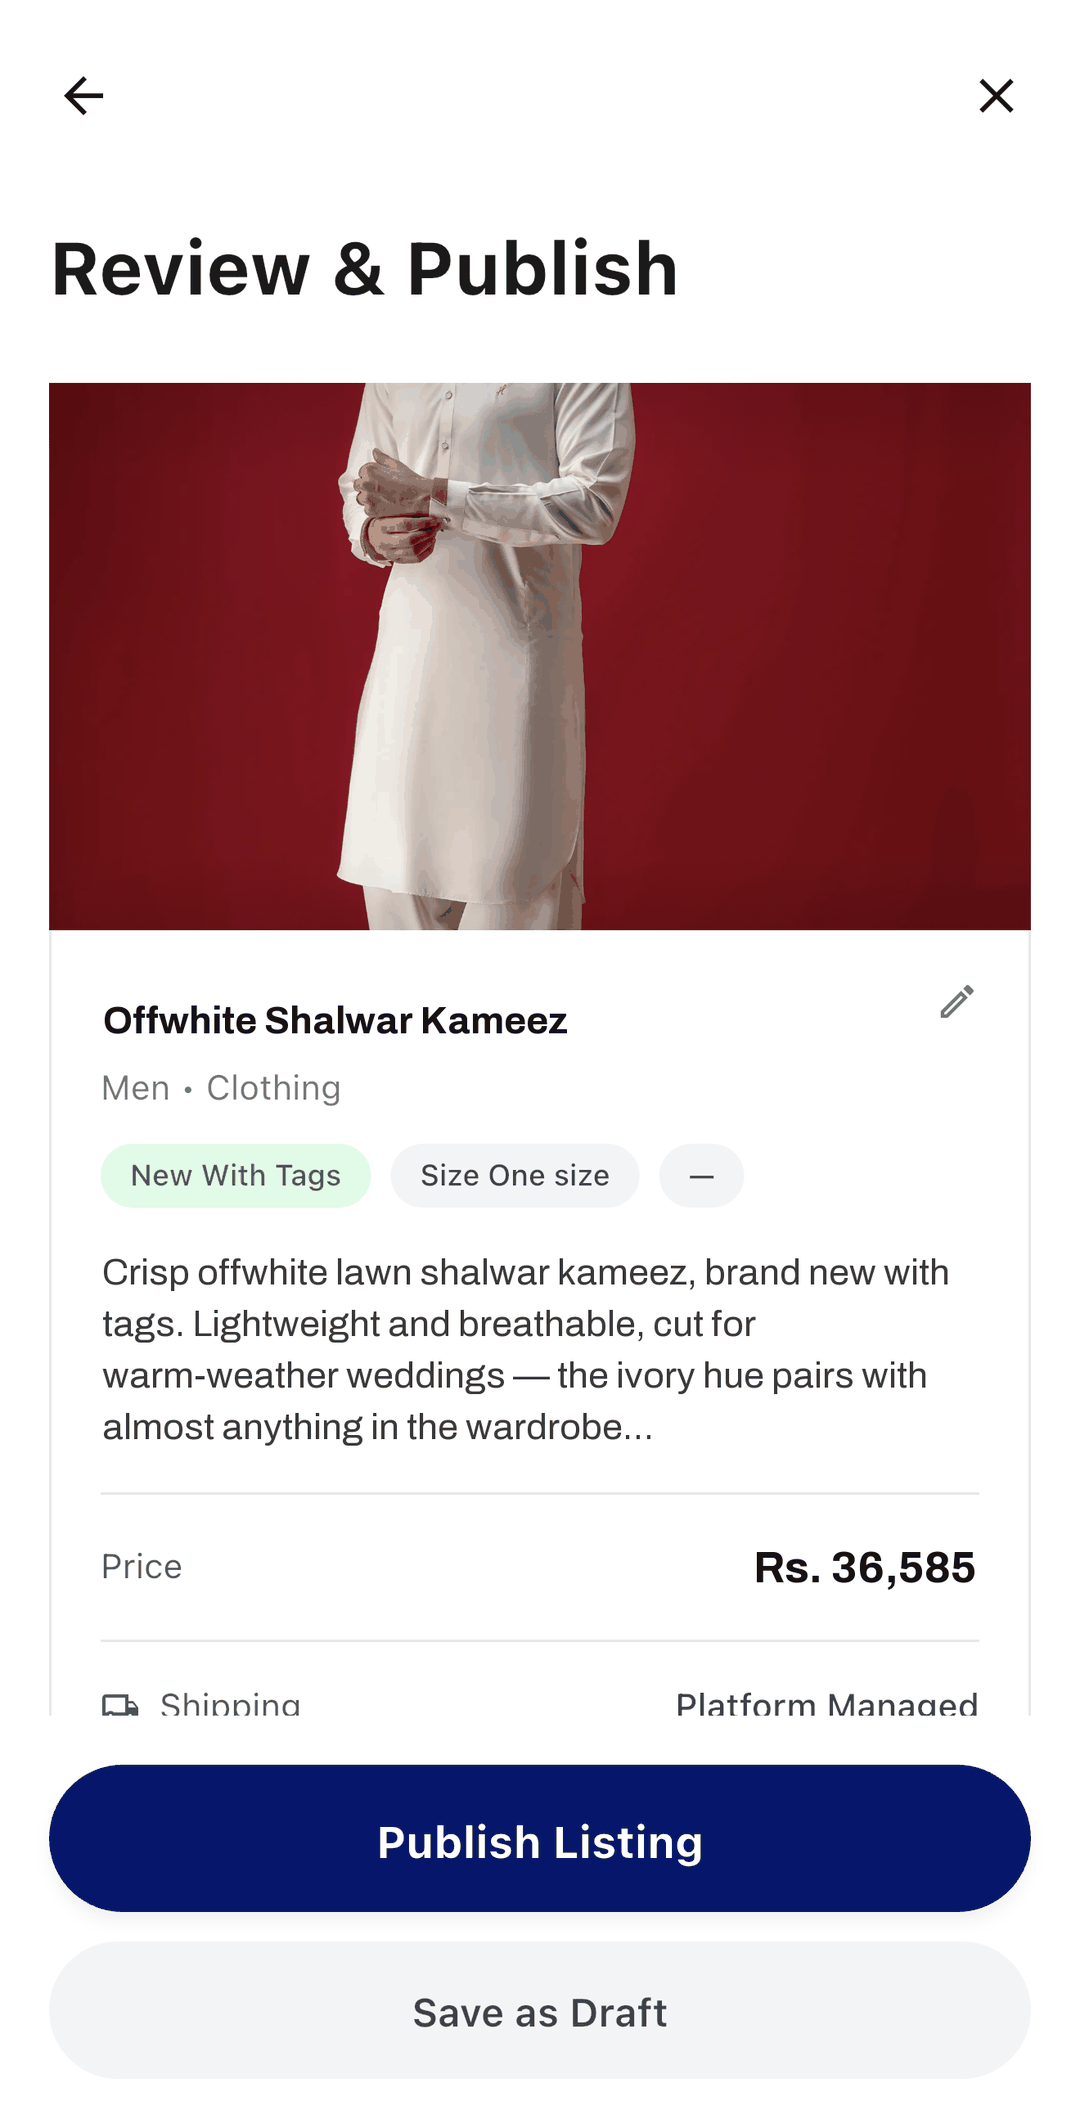Tap the Rs. 36,585 price value
The image size is (1080, 2128).
[x=865, y=1567]
